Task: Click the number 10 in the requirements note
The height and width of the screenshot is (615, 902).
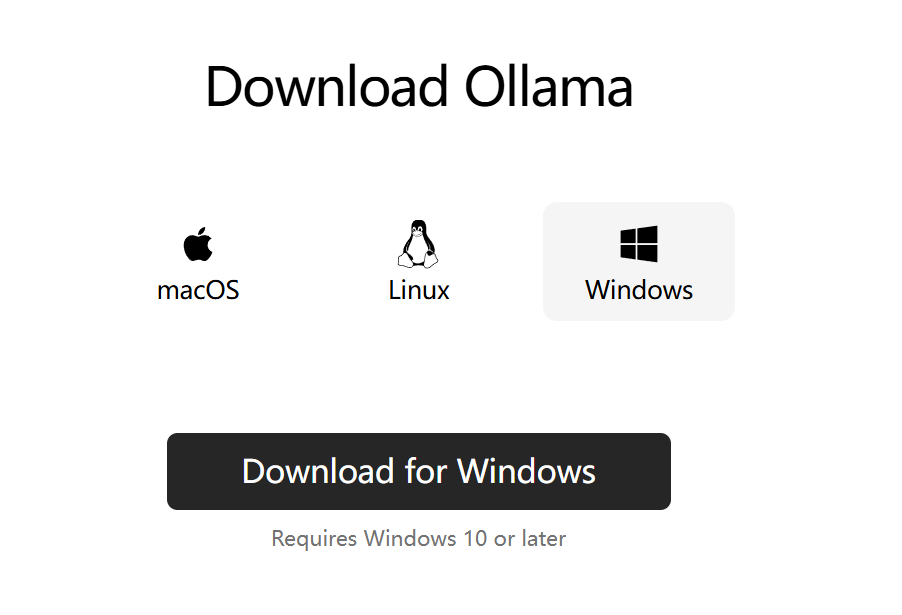Action: tap(475, 538)
